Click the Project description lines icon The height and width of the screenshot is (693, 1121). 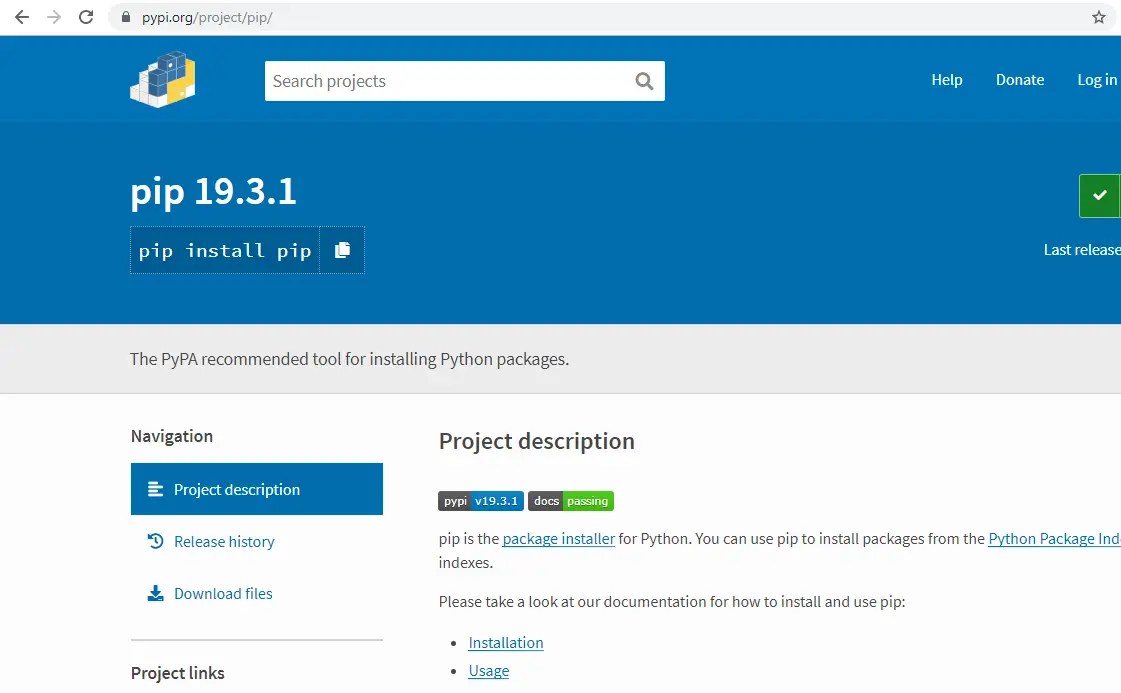(x=155, y=489)
